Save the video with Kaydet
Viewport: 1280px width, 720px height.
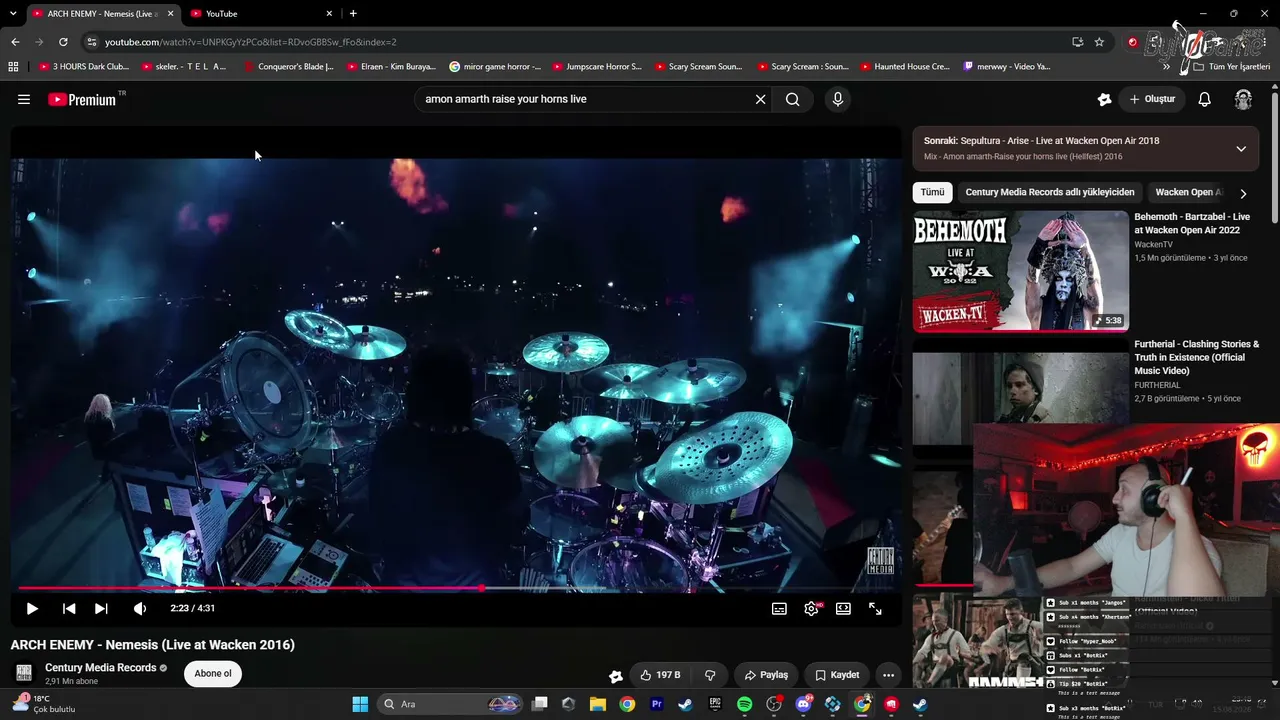[837, 675]
